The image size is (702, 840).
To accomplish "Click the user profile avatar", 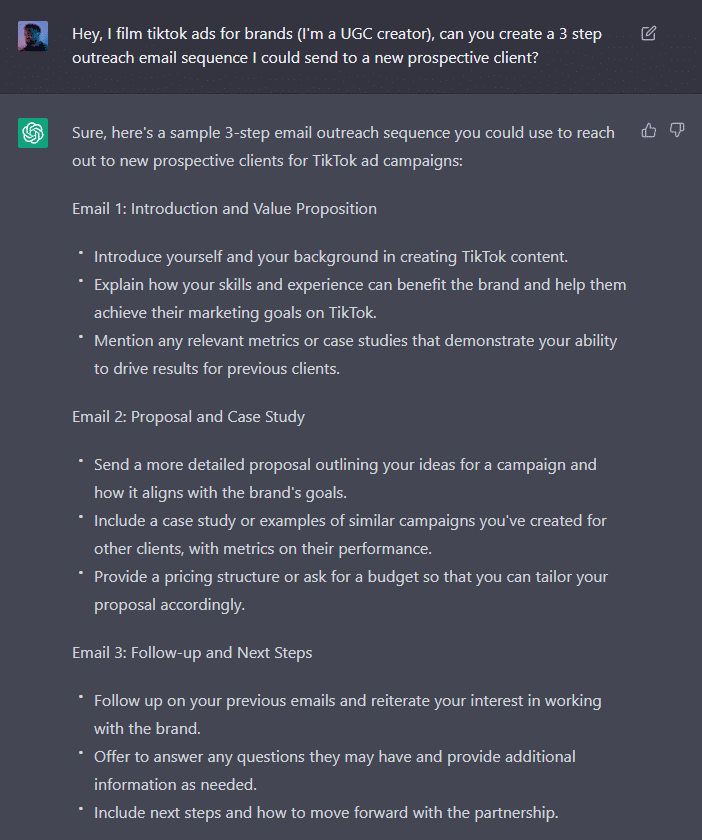I will tap(33, 36).
